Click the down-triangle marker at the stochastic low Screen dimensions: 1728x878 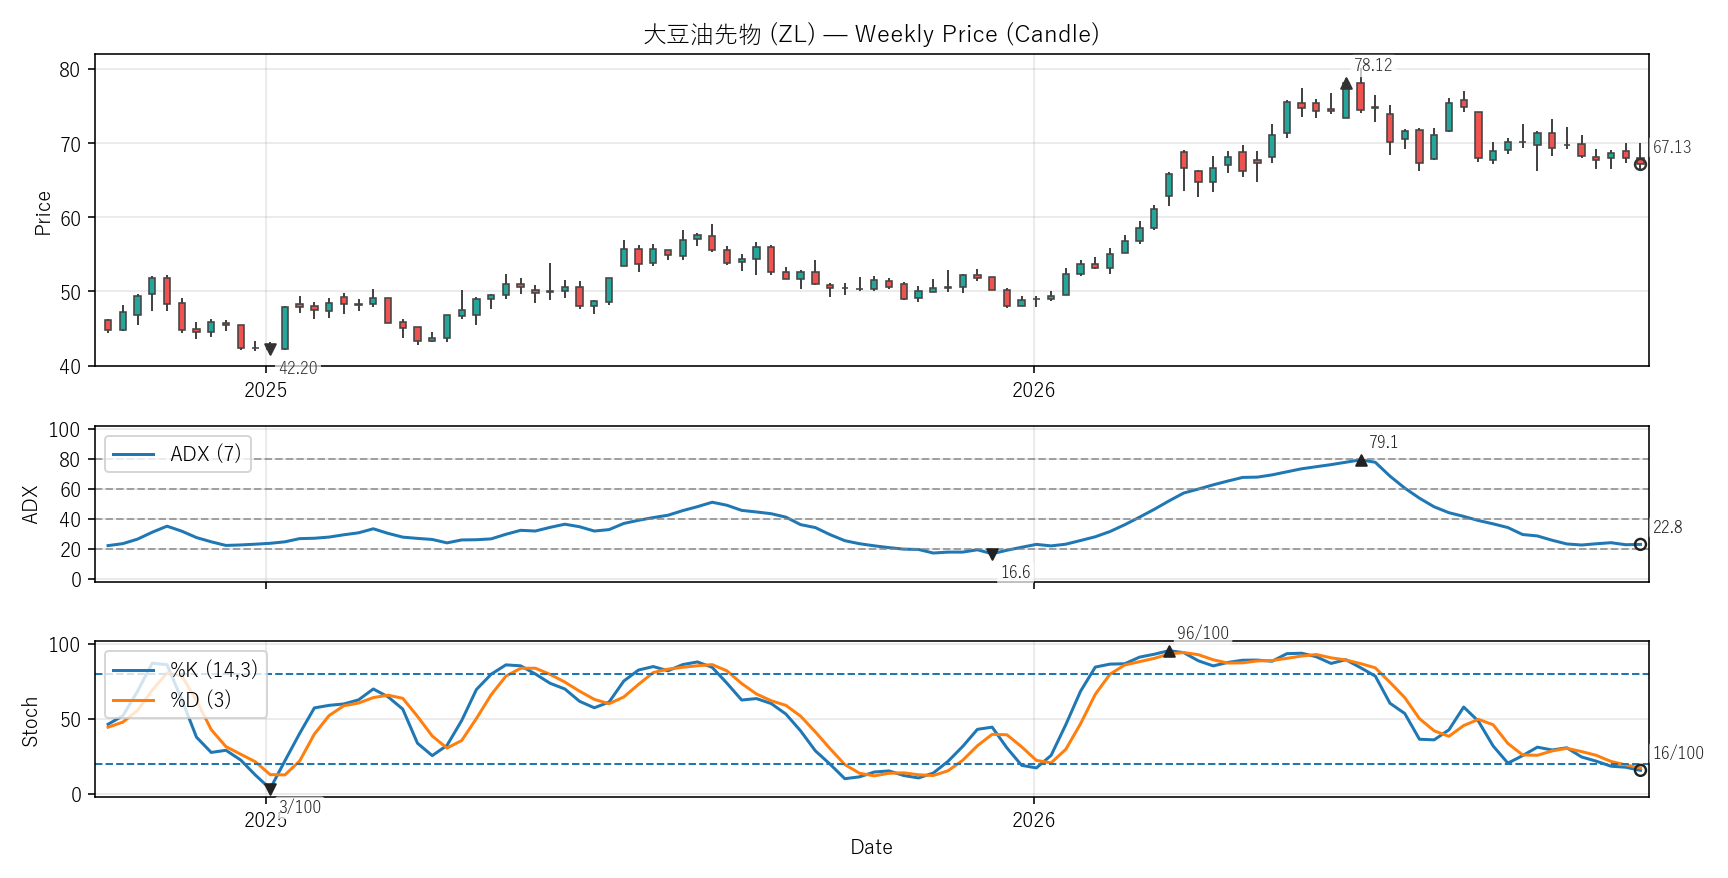click(x=270, y=789)
